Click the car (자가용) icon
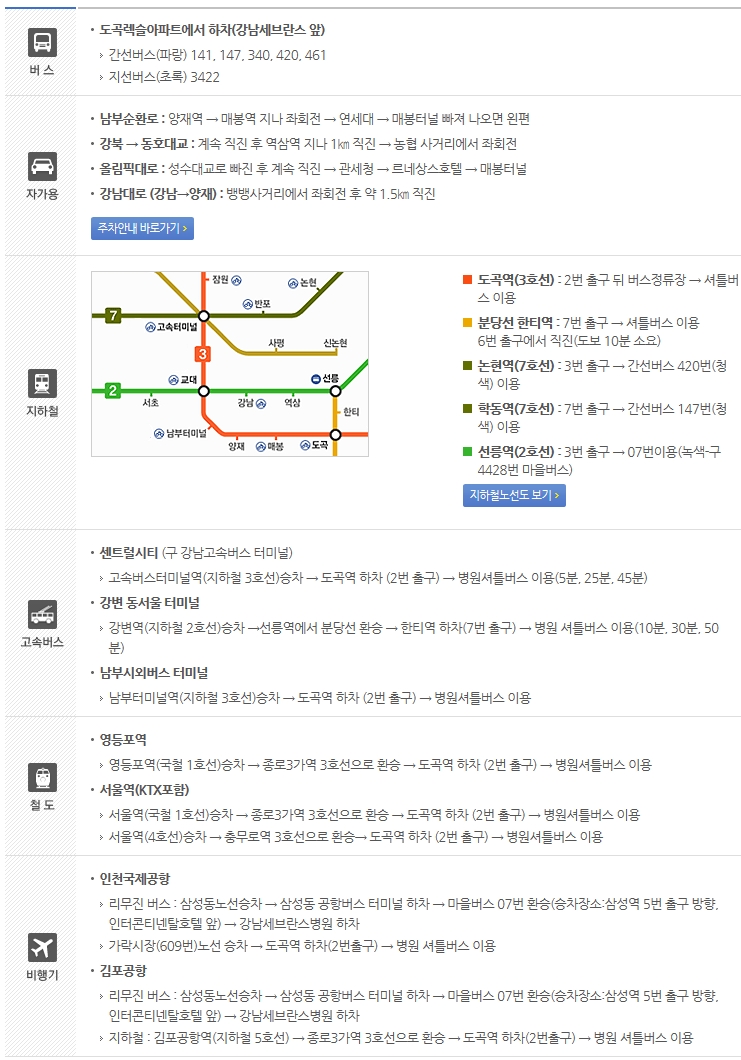The height and width of the screenshot is (1060, 741). [42, 166]
